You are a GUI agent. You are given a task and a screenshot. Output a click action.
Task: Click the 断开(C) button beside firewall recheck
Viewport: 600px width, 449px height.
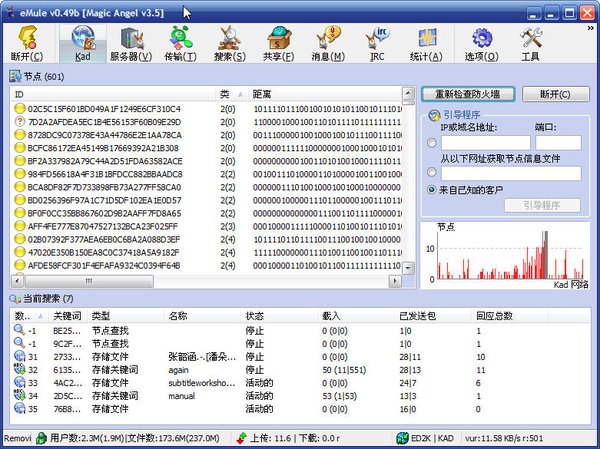[556, 94]
